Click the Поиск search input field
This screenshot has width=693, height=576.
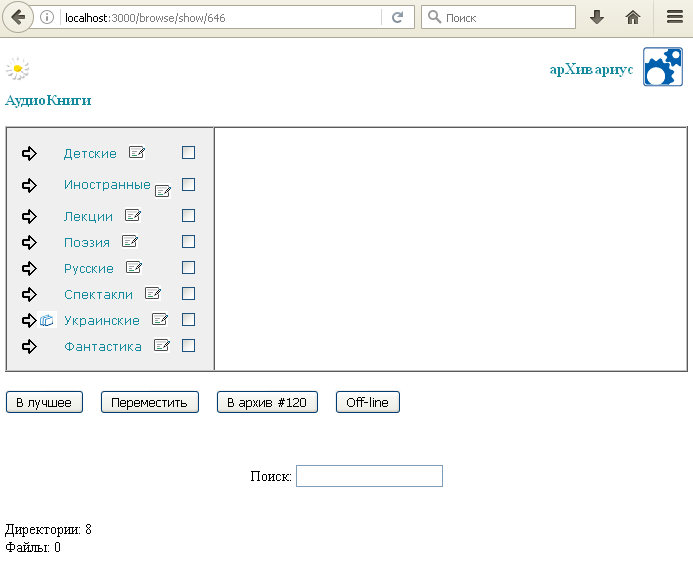pyautogui.click(x=369, y=476)
